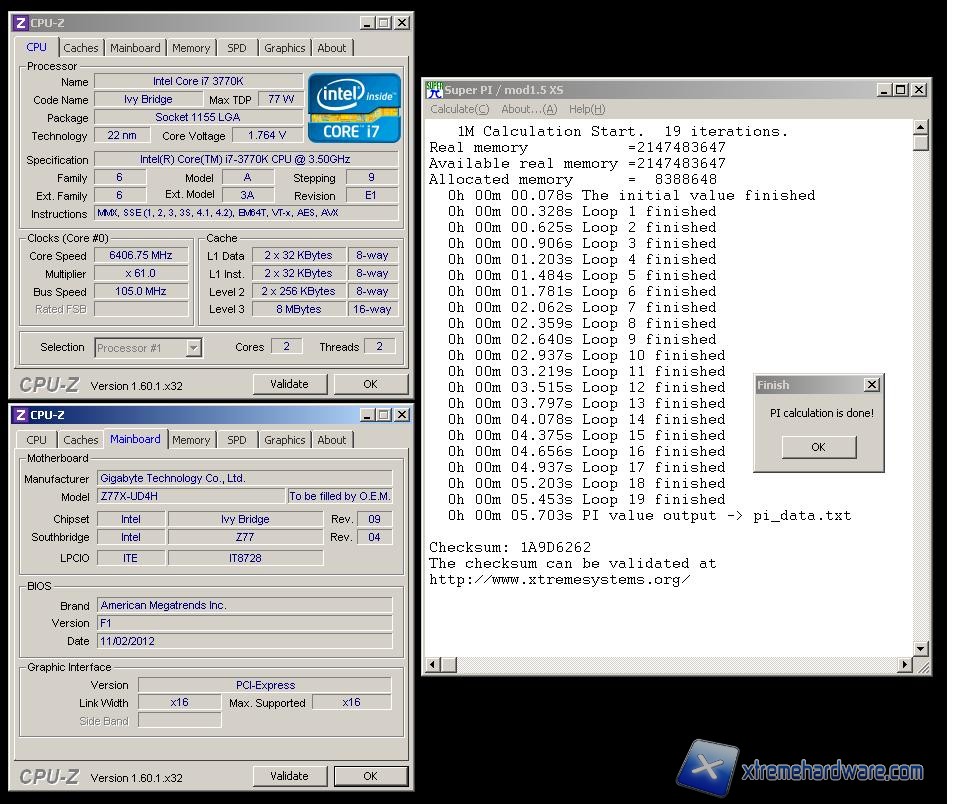Viewport: 960px width, 804px height.
Task: Click the Super PI vertical scrollbar up arrow
Action: 921,127
